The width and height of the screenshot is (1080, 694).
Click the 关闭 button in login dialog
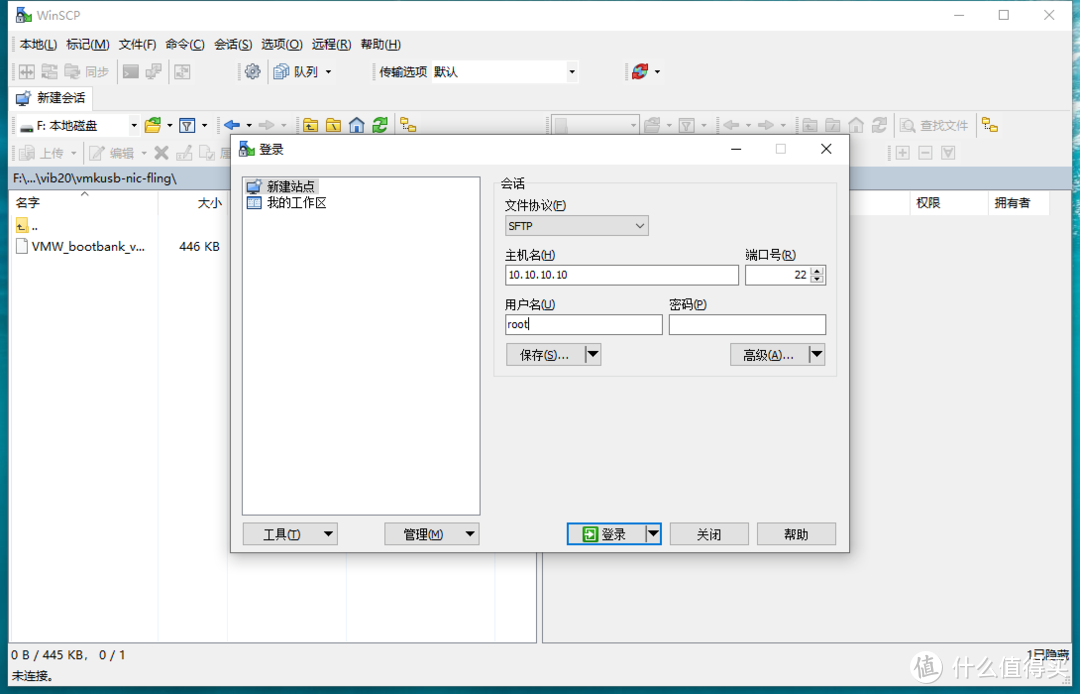click(709, 534)
